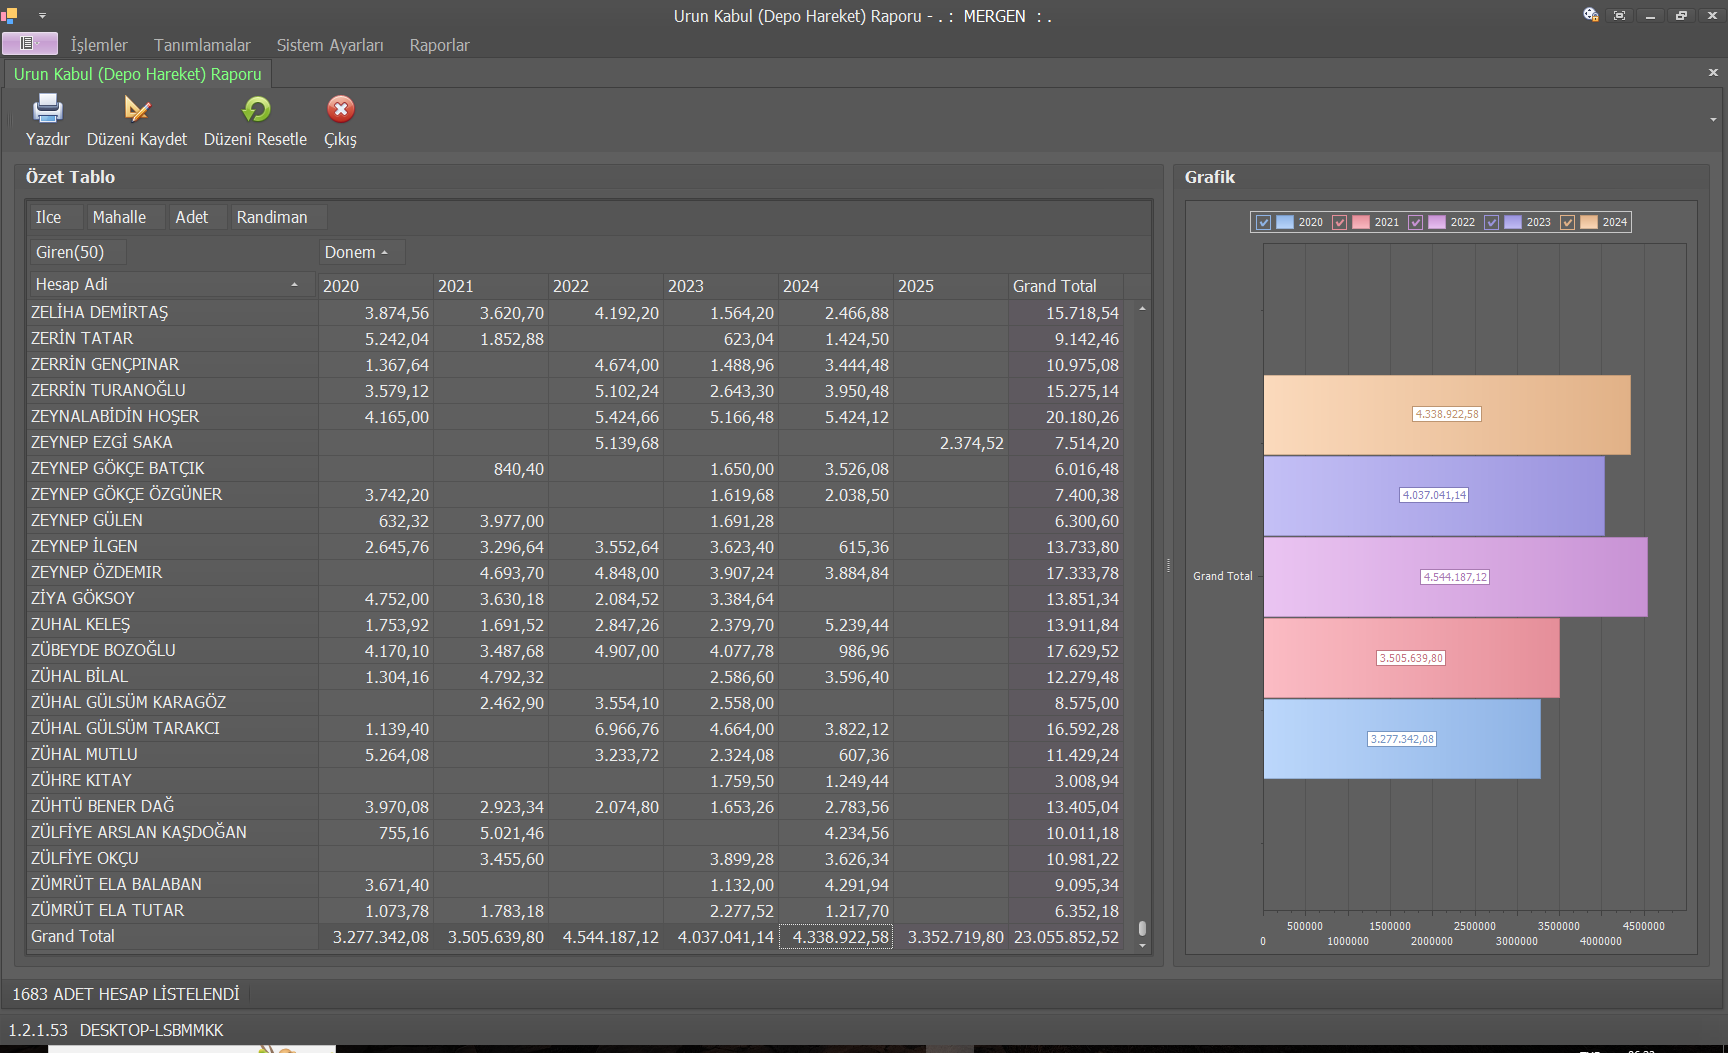This screenshot has height=1053, width=1728.
Task: Open the Raporlar menu
Action: pos(439,45)
